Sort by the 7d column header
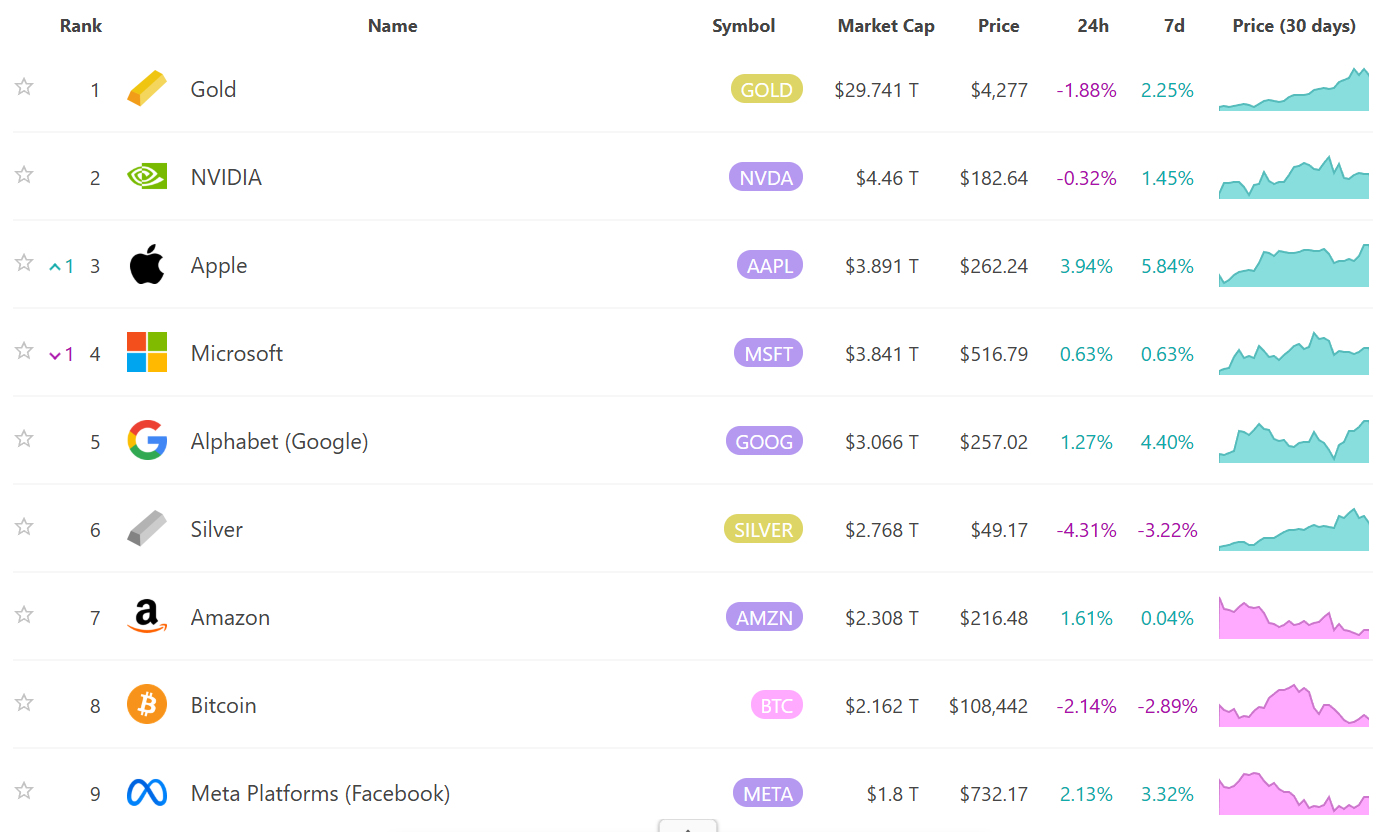The image size is (1387, 832). tap(1173, 25)
